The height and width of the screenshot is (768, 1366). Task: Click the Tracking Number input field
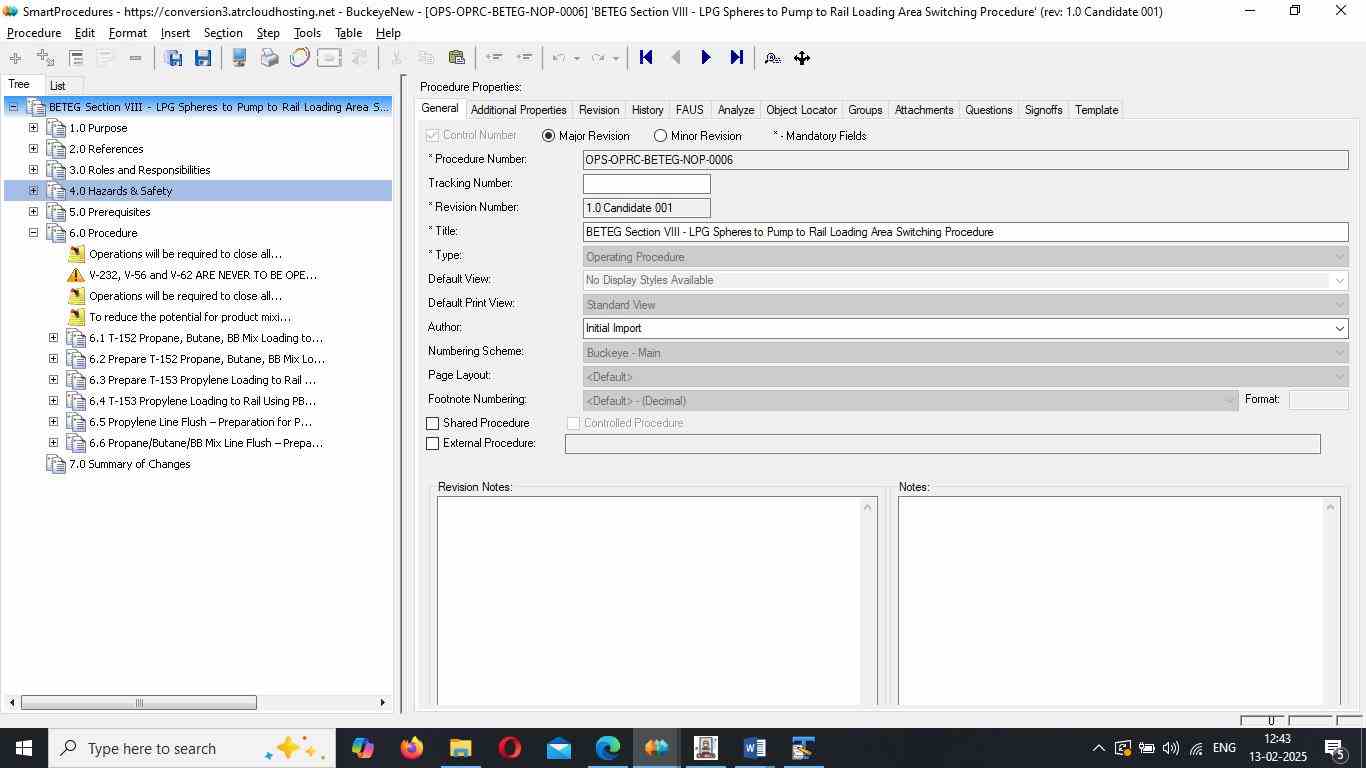point(646,184)
